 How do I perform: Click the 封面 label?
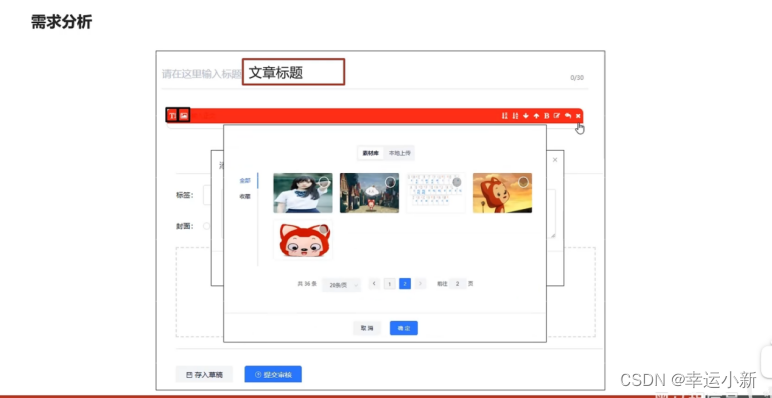tap(185, 226)
